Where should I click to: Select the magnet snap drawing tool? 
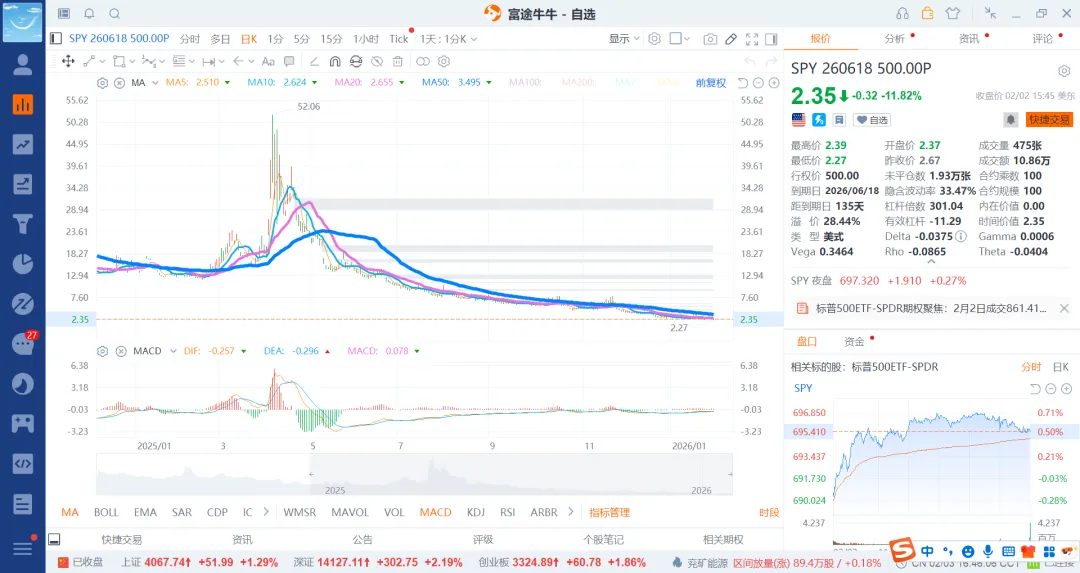334,61
